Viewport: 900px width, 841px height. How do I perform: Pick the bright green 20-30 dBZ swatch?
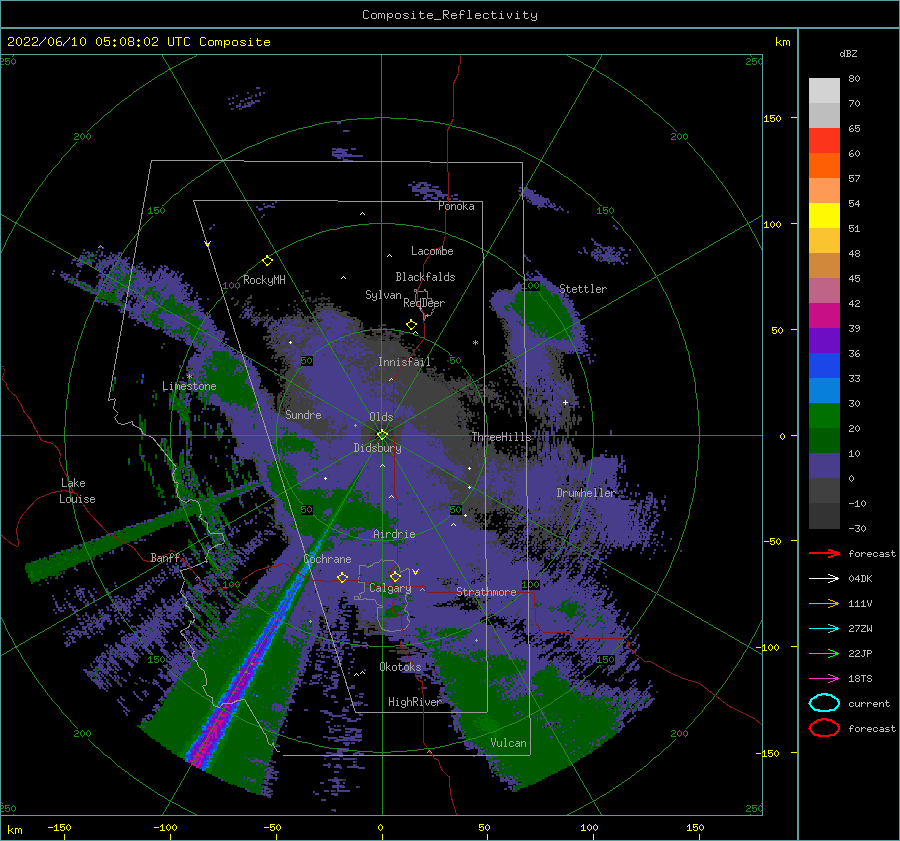point(824,416)
